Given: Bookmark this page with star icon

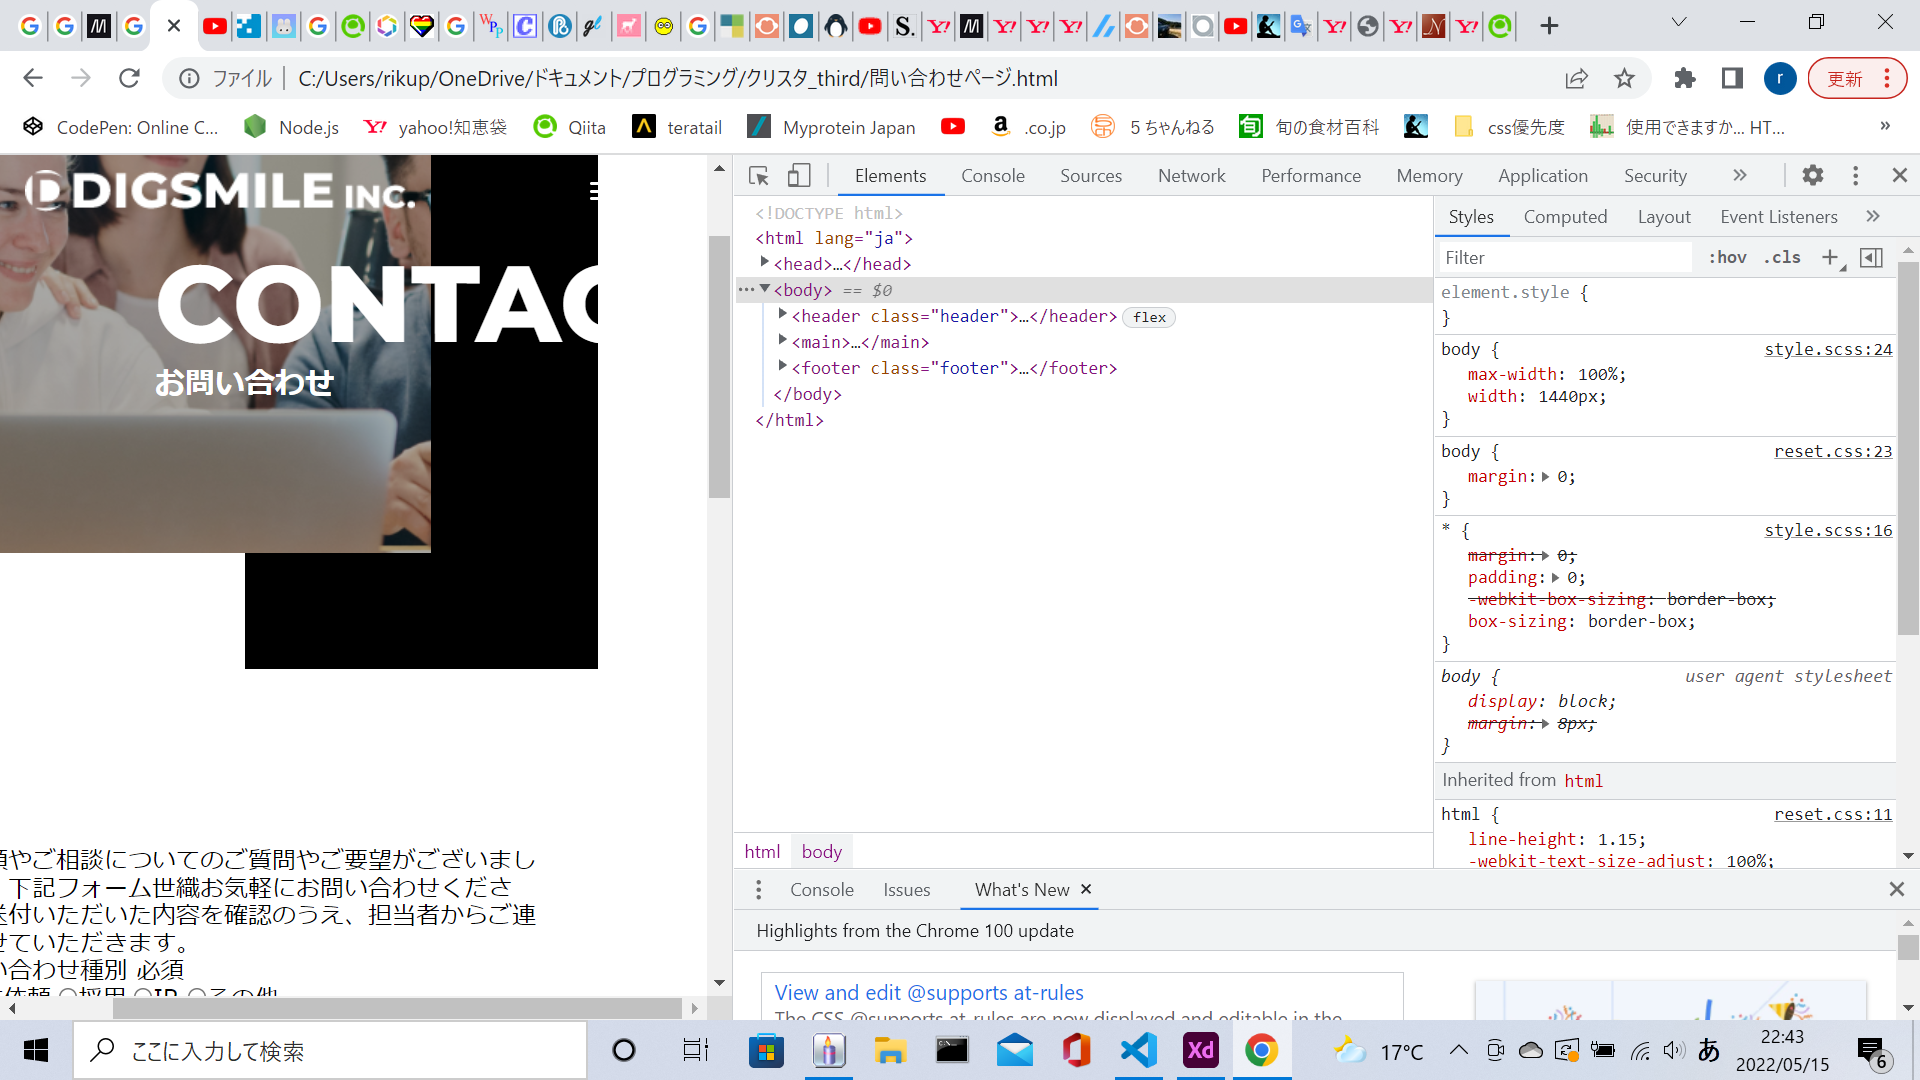Looking at the screenshot, I should point(1624,78).
